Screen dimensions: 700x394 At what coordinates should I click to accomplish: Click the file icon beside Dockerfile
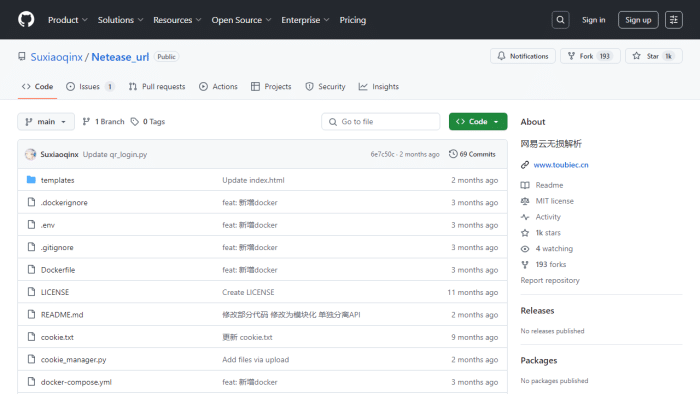coord(31,270)
